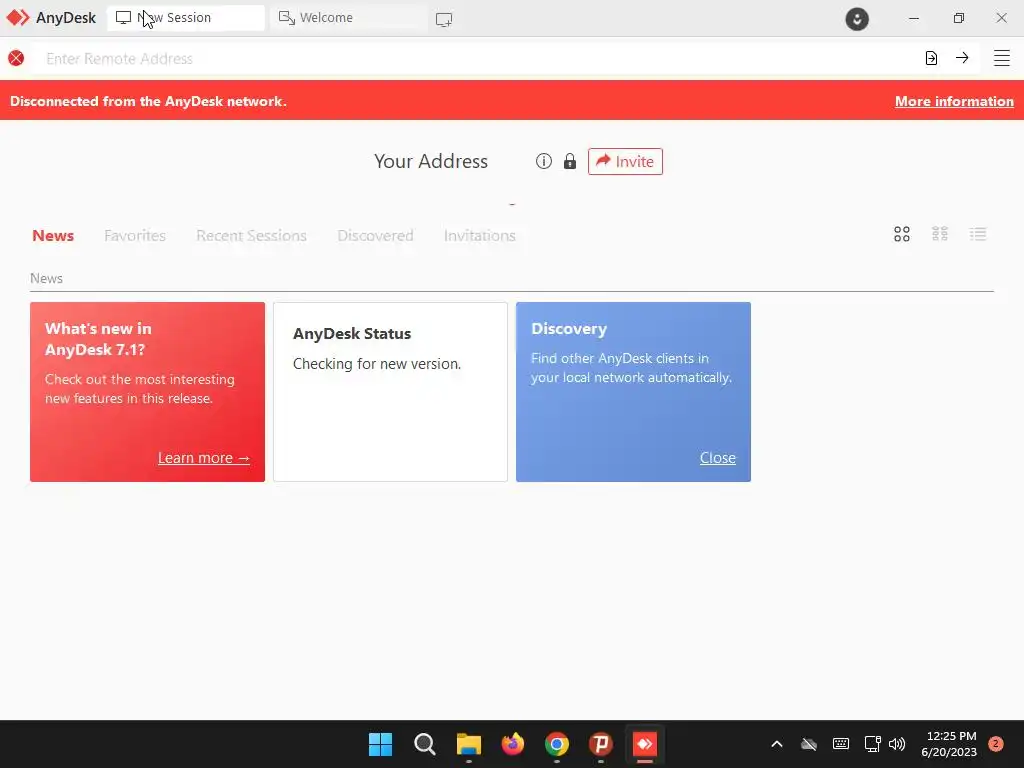Click the touch keyboard tray icon
The width and height of the screenshot is (1024, 768).
coord(840,744)
